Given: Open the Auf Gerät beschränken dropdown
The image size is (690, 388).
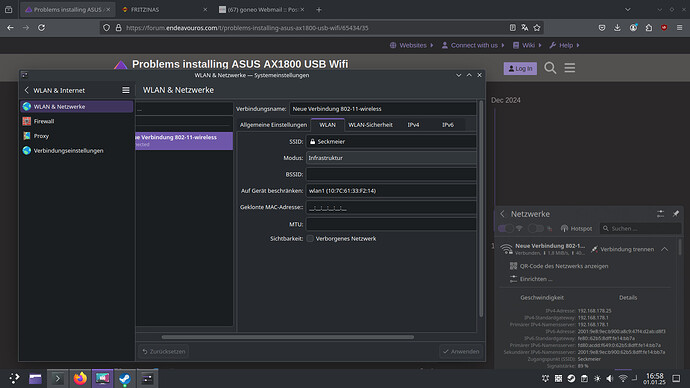Looking at the screenshot, I should point(391,191).
